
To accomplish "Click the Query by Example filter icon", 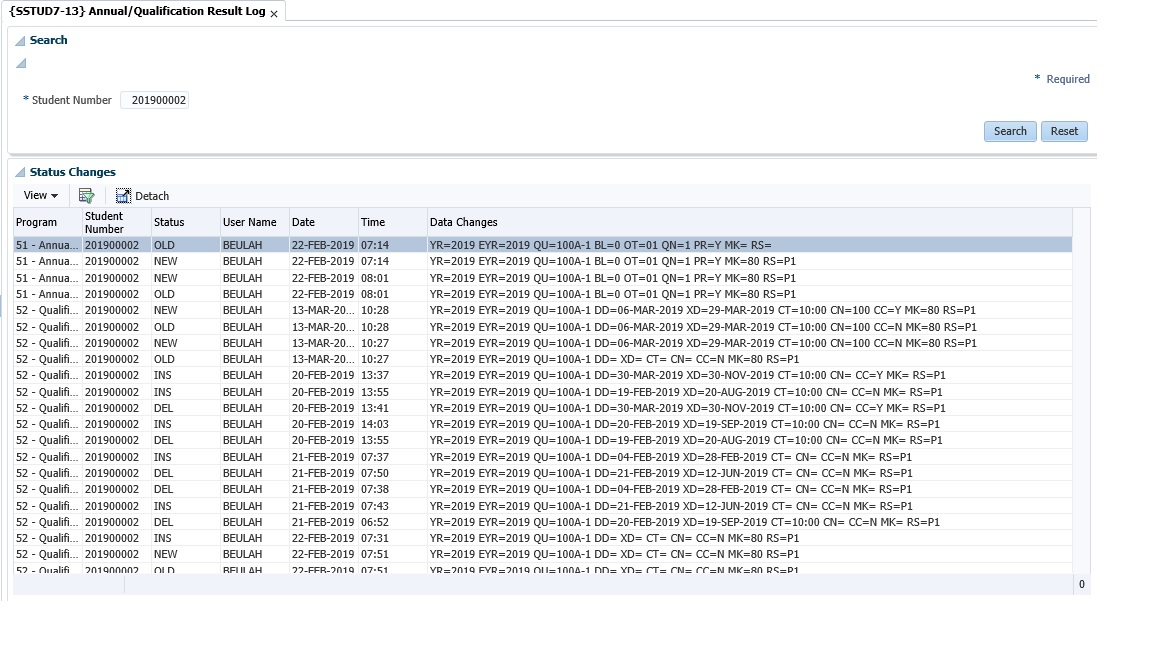I will point(86,196).
